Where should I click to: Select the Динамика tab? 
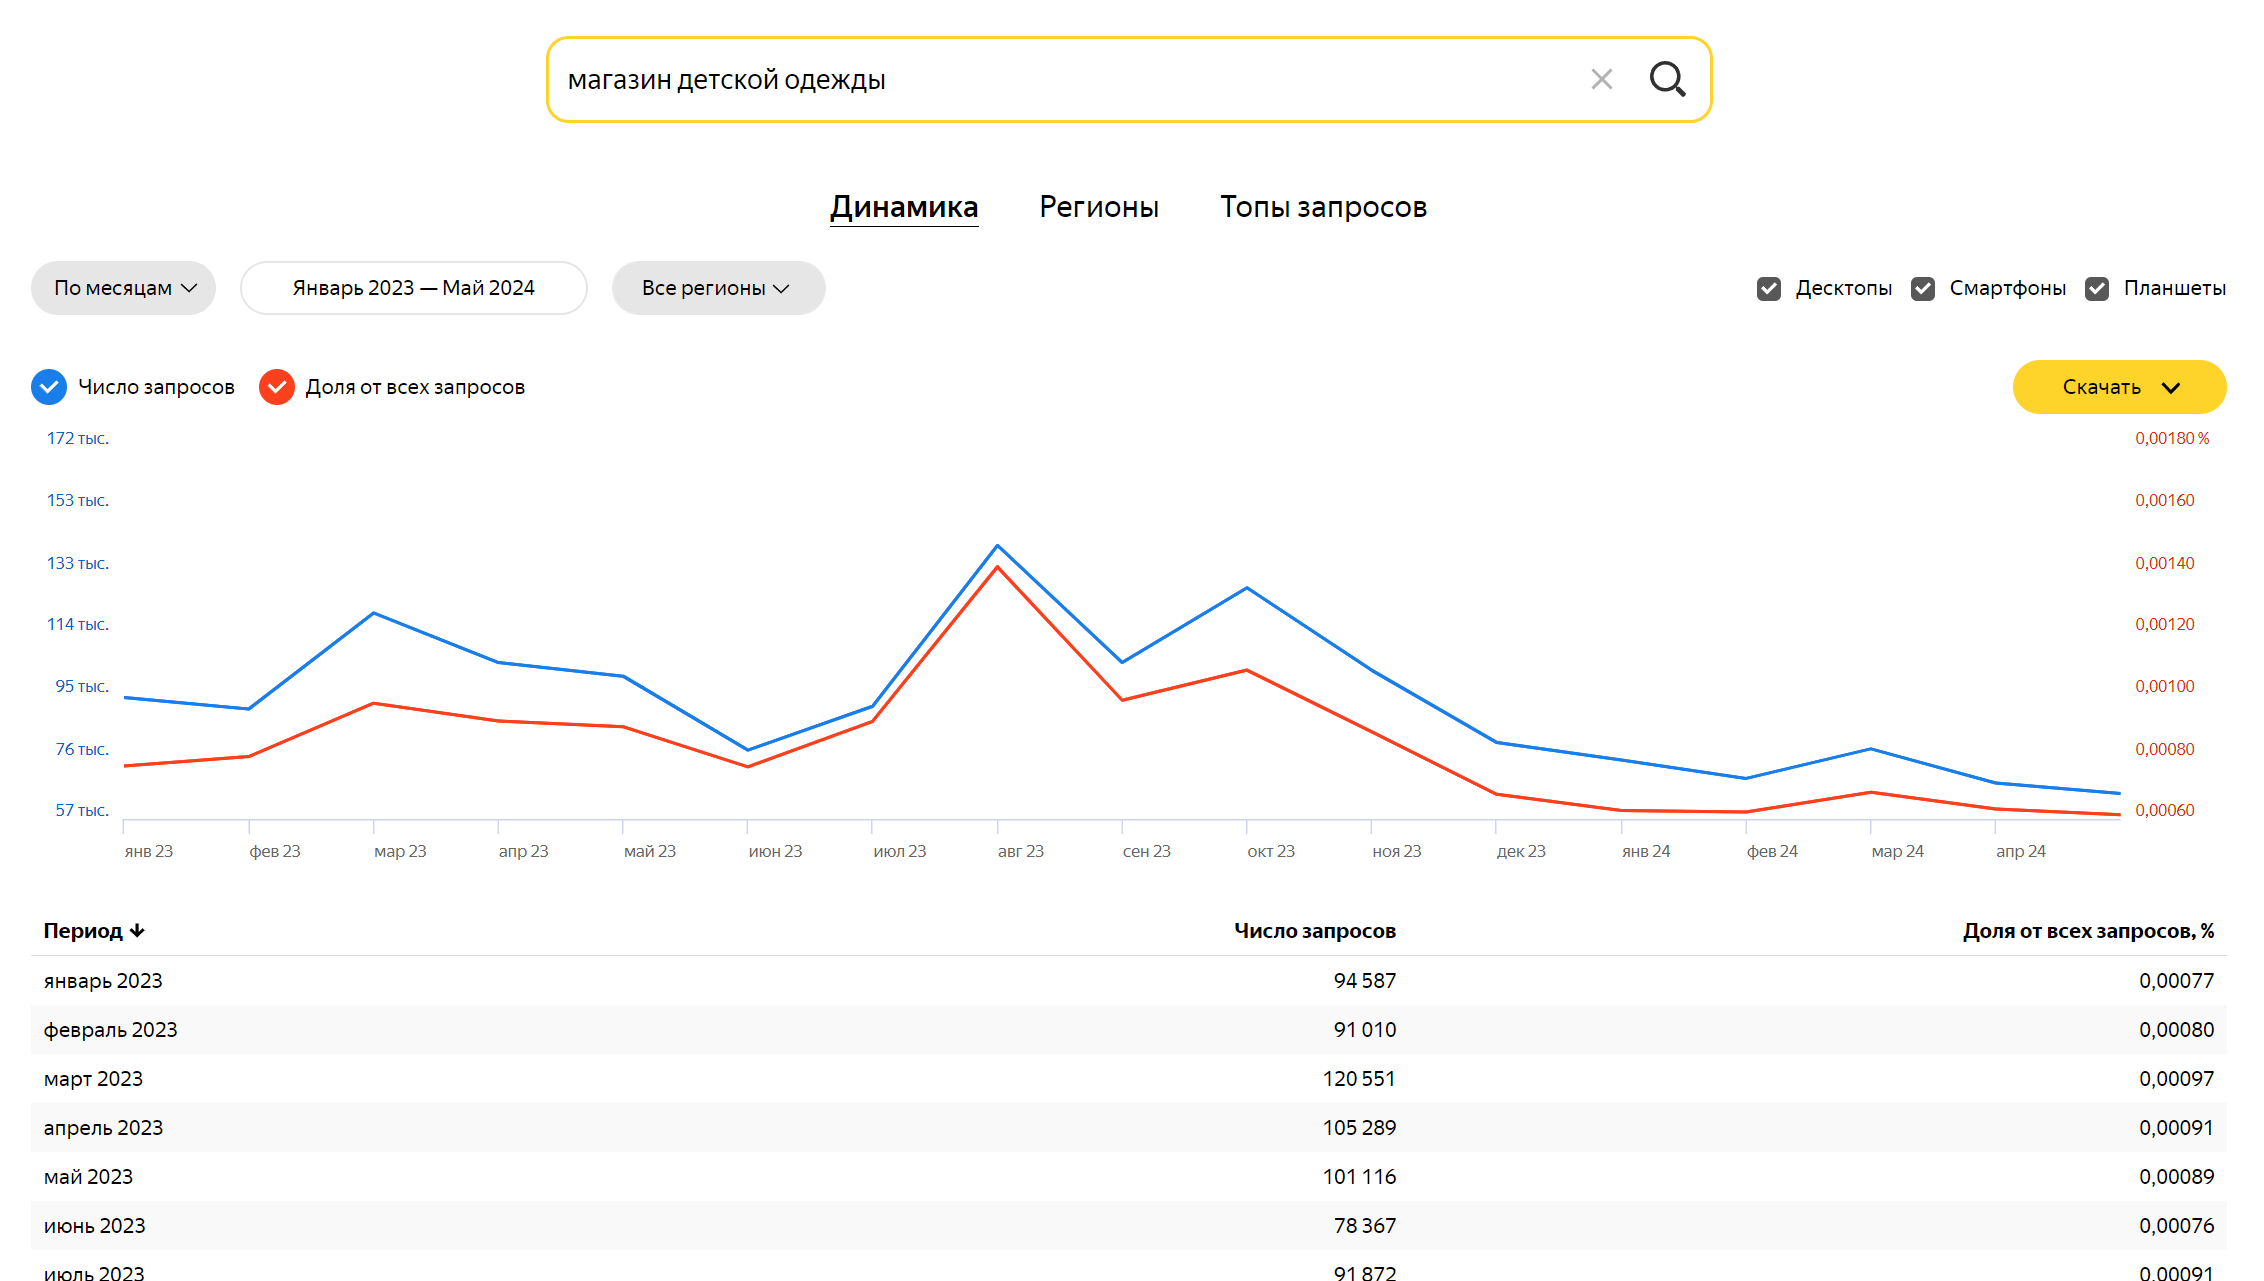point(904,207)
